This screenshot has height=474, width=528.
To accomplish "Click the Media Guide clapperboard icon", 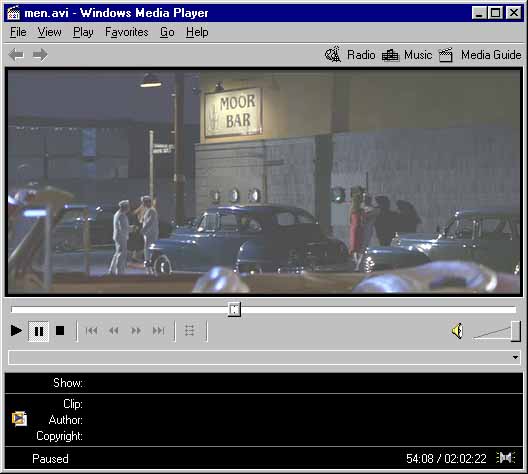I will (x=446, y=55).
